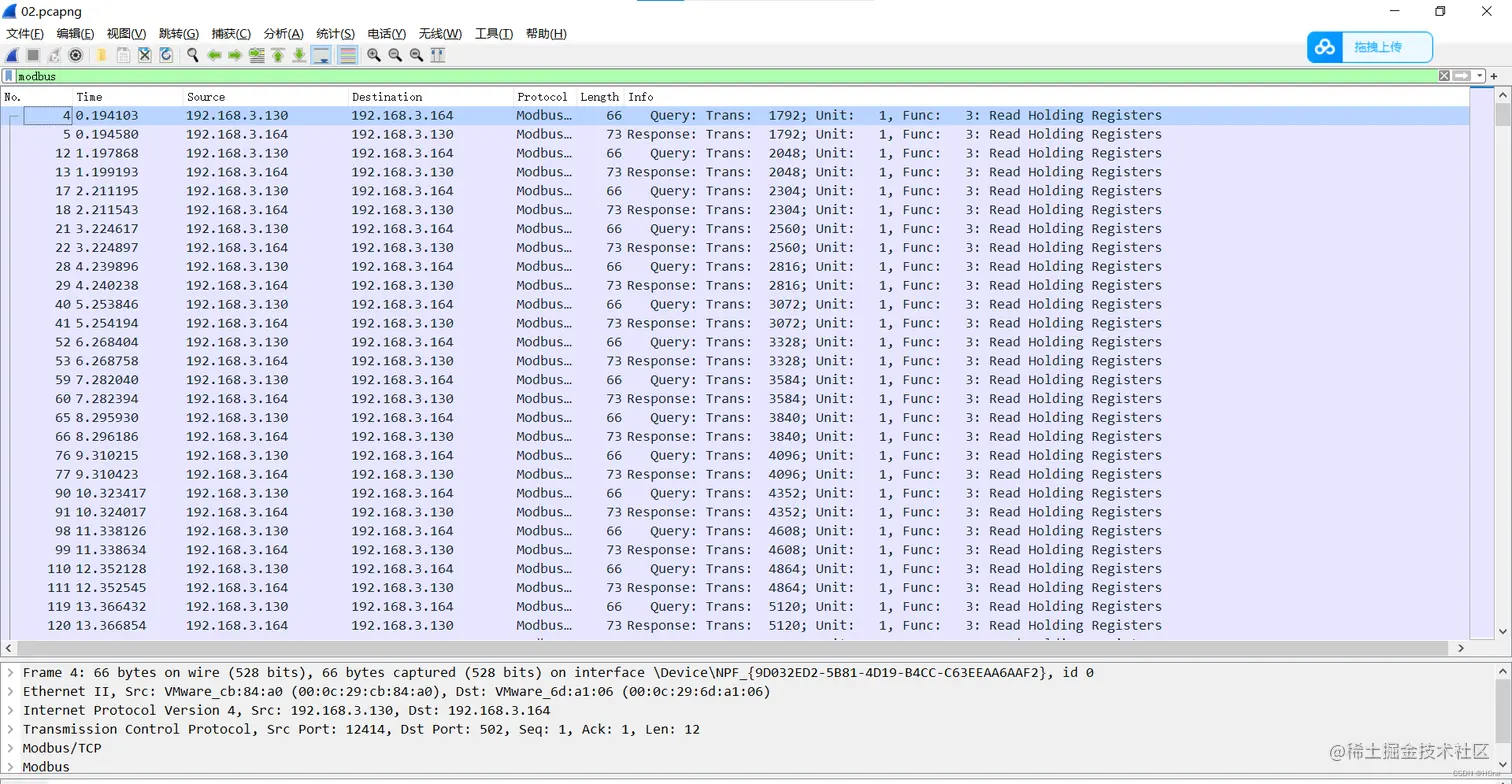Sort by the Source column header
Screen dimensions: 1512x784
tap(266, 97)
